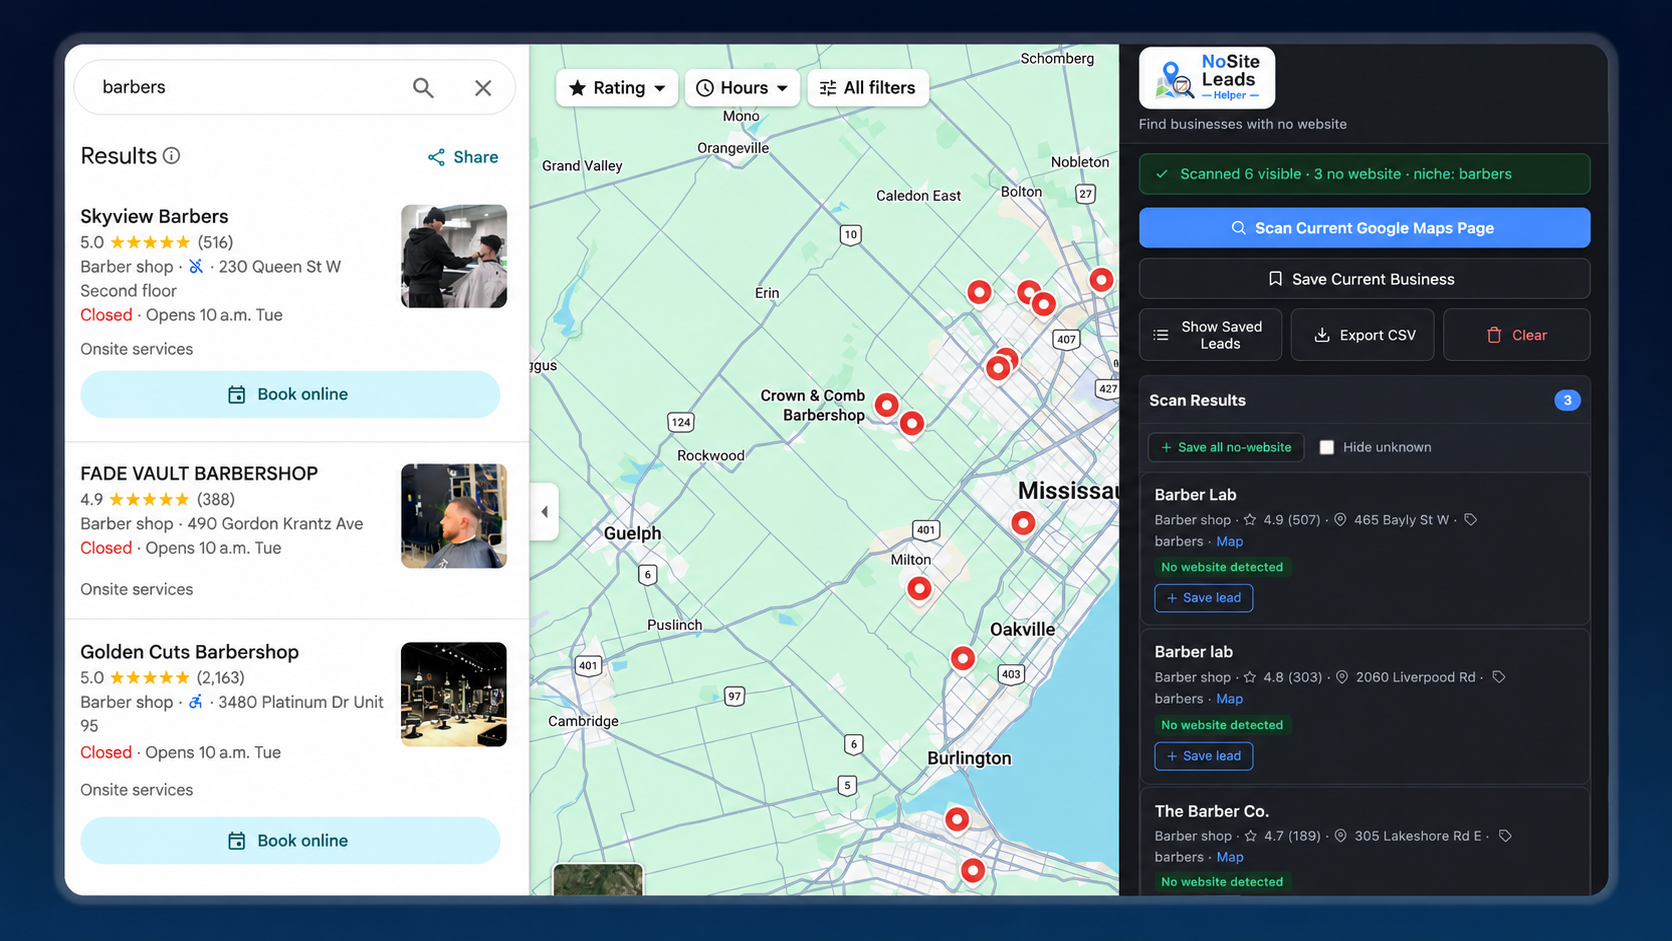Viewport: 1672px width, 941px height.
Task: Click tag icon for The Barber Co.
Action: point(1505,836)
